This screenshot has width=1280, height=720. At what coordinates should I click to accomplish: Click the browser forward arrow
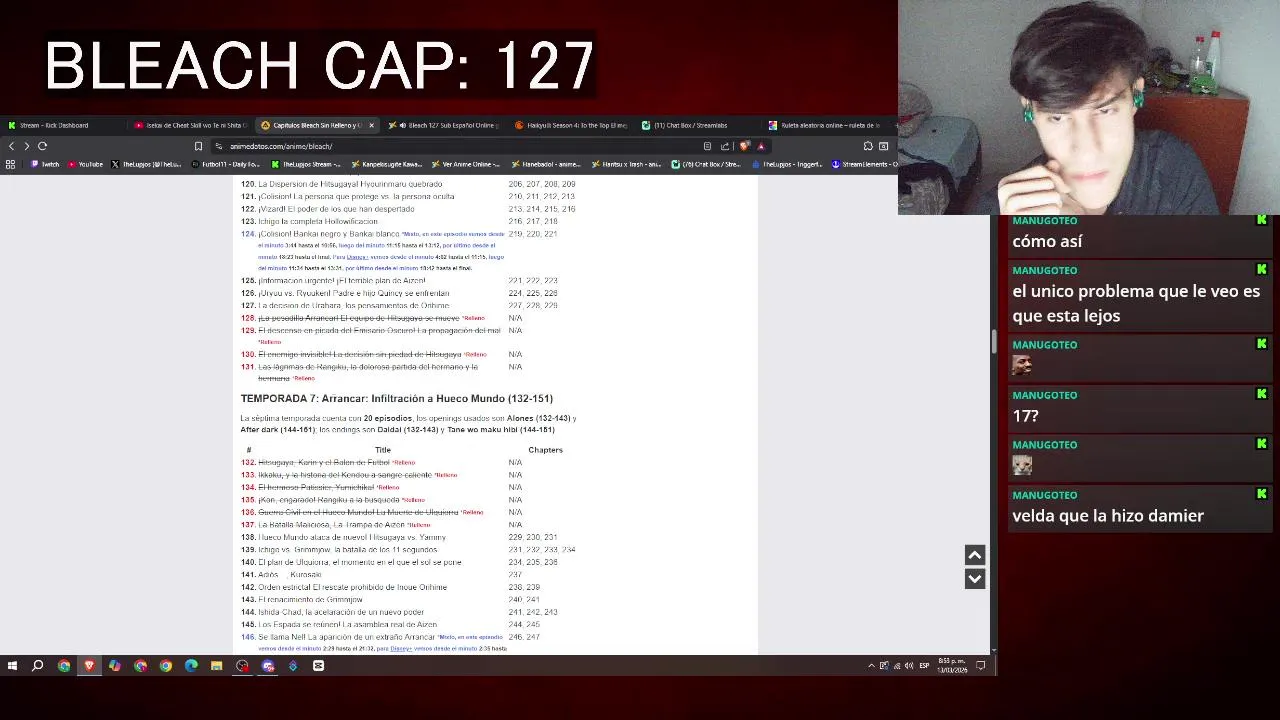click(26, 146)
